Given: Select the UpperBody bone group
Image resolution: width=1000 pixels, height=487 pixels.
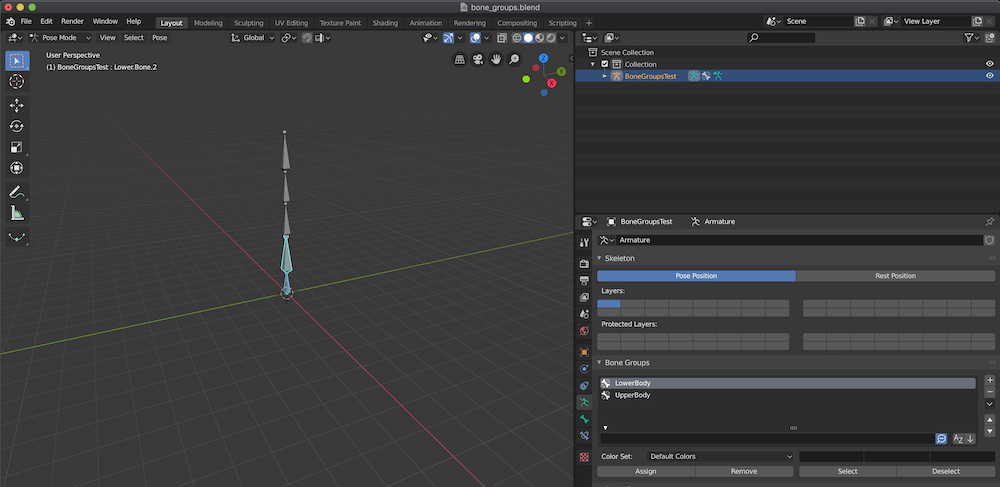Looking at the screenshot, I should point(632,395).
